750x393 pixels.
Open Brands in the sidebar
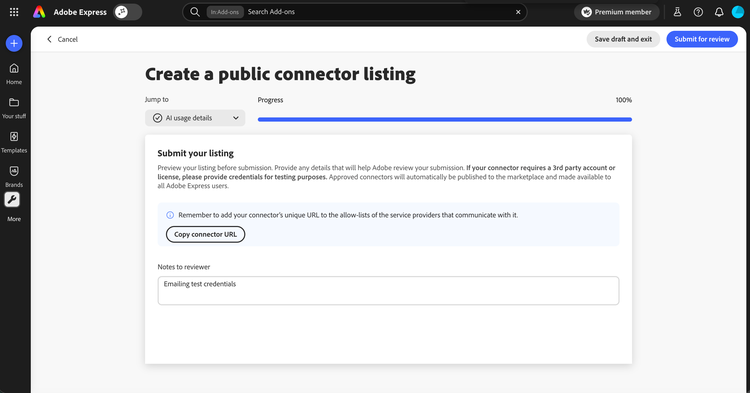click(x=14, y=176)
